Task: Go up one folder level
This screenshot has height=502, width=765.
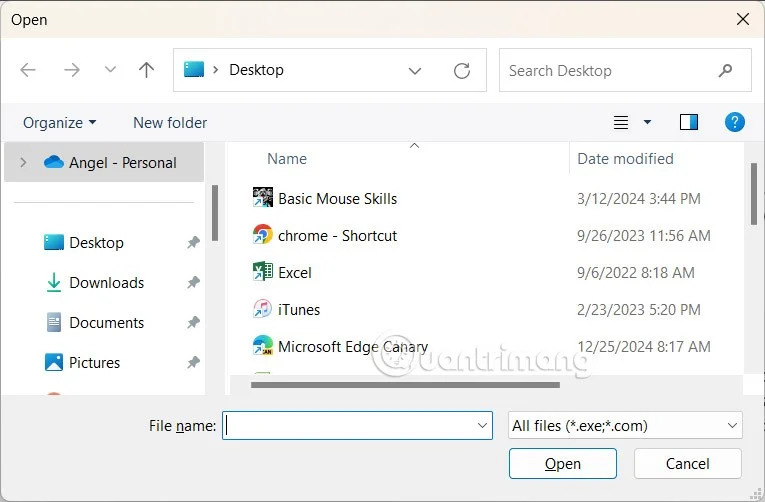Action: click(x=146, y=70)
